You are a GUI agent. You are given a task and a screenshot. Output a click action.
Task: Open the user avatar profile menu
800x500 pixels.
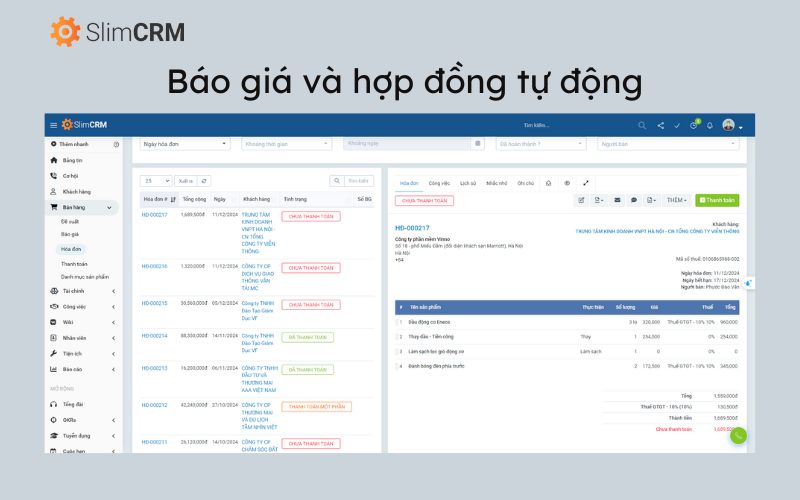pos(732,125)
